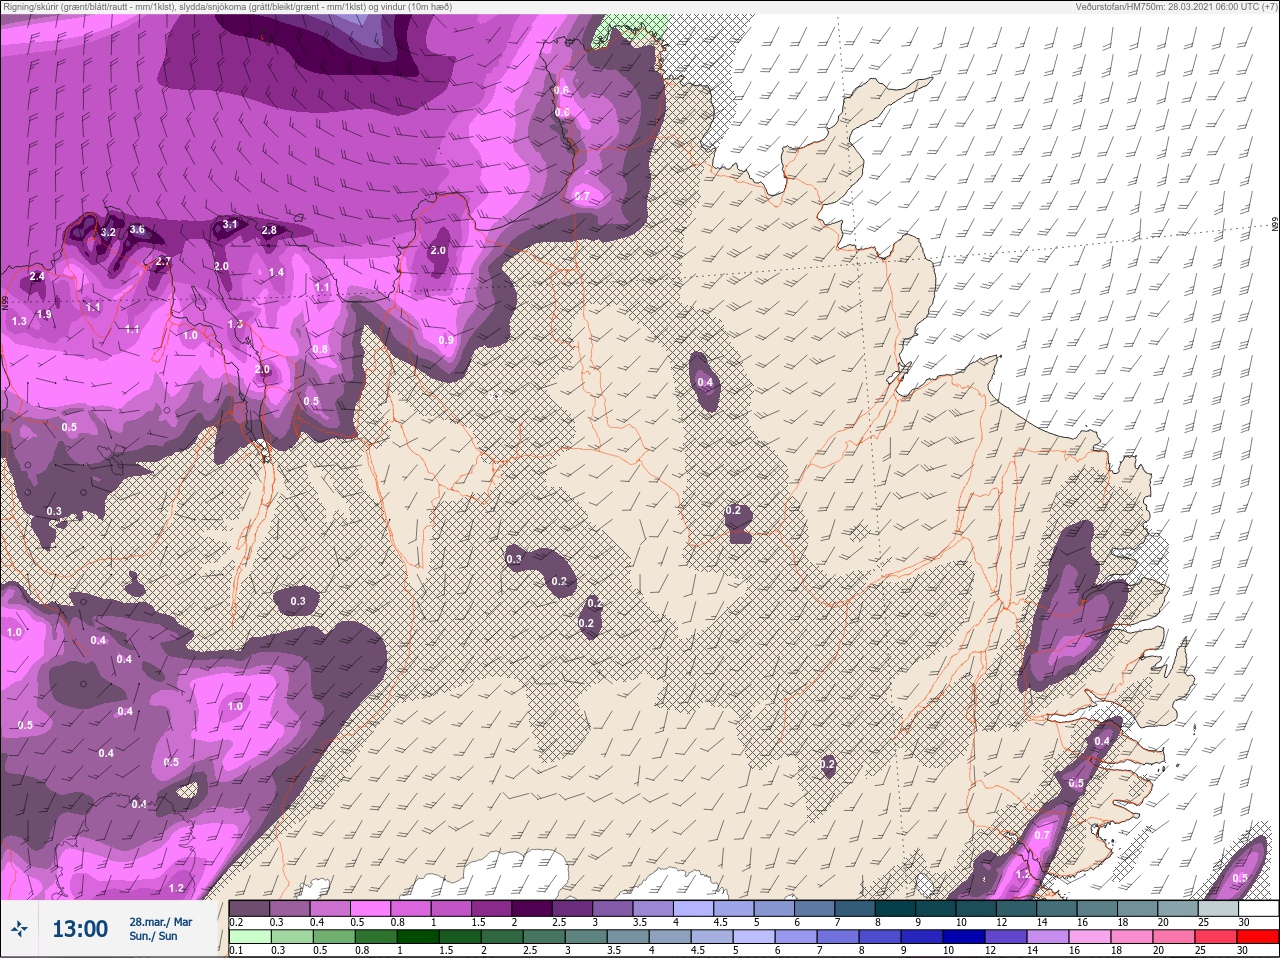Click the 2.4 precipitation value on the map
The image size is (1280, 958).
[x=37, y=276]
